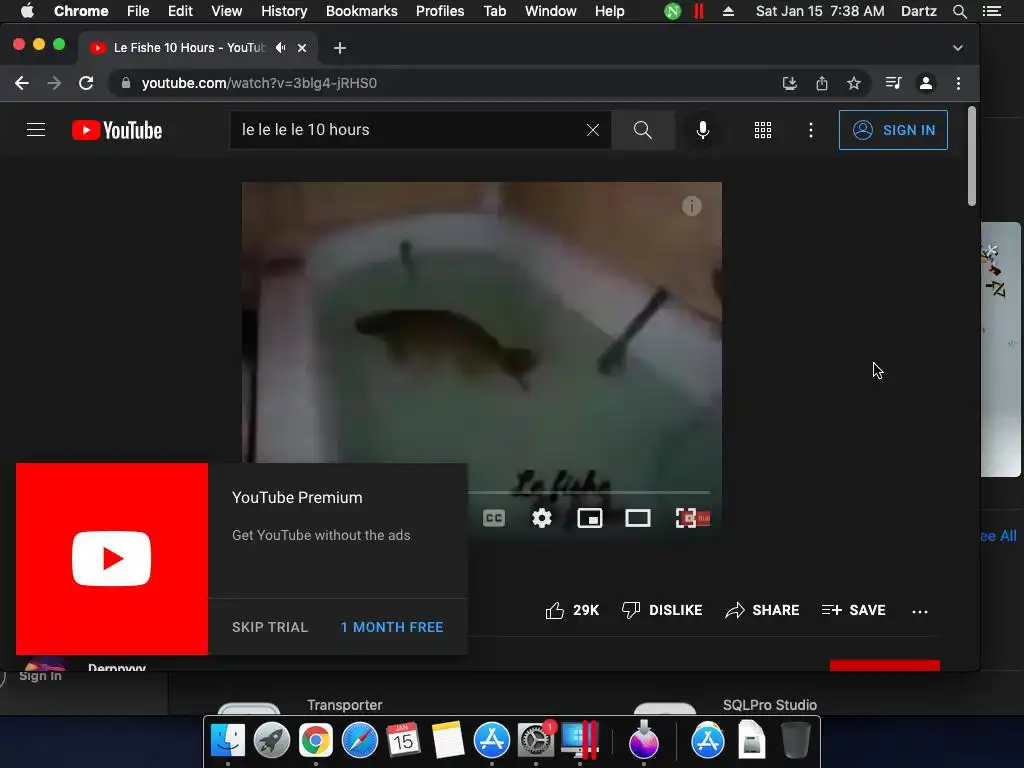Switch to theater mode
Image resolution: width=1024 pixels, height=768 pixels.
[x=637, y=519]
